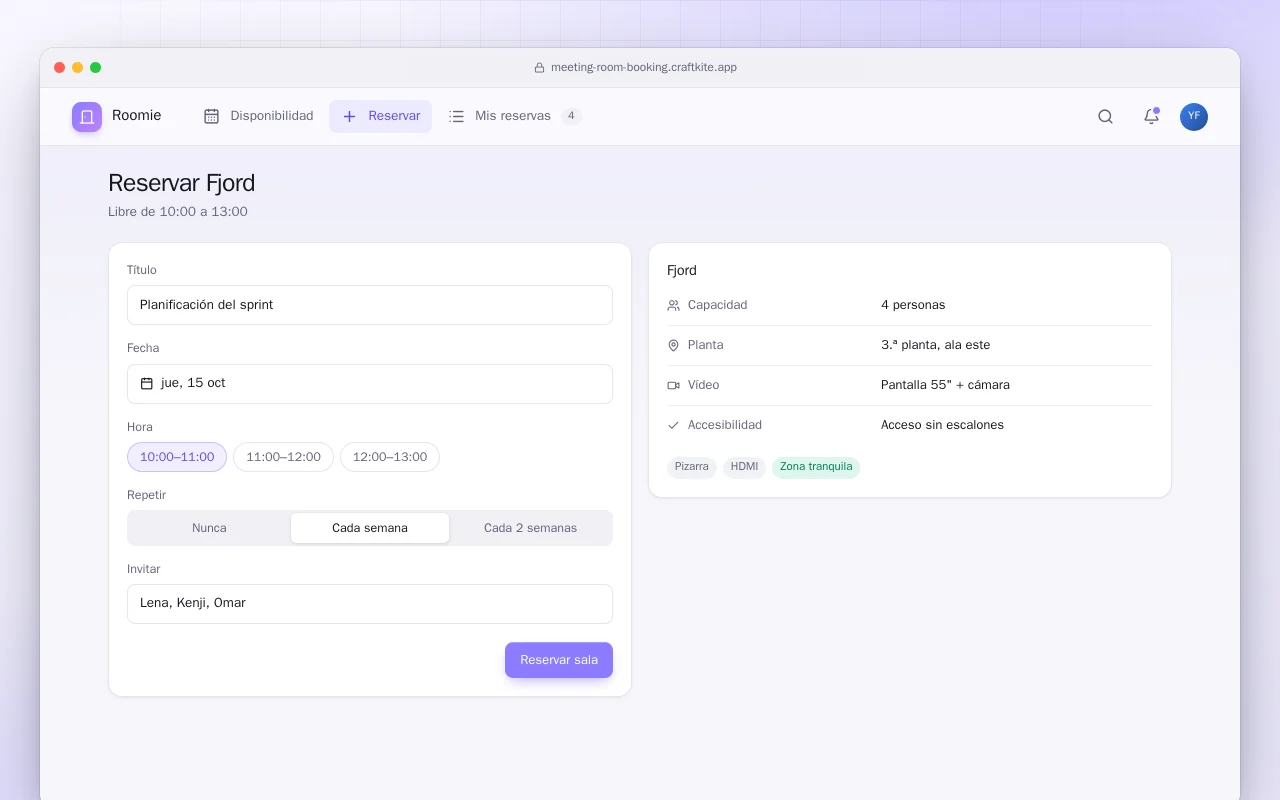Set repeat to Cada 2 semanas

tap(530, 528)
